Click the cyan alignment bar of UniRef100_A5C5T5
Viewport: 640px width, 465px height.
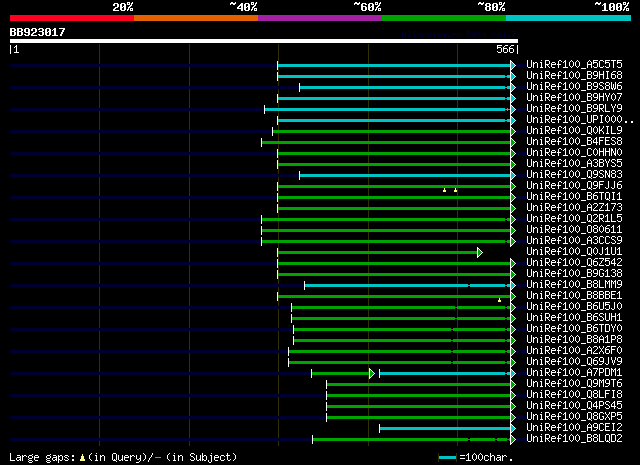coord(394,65)
